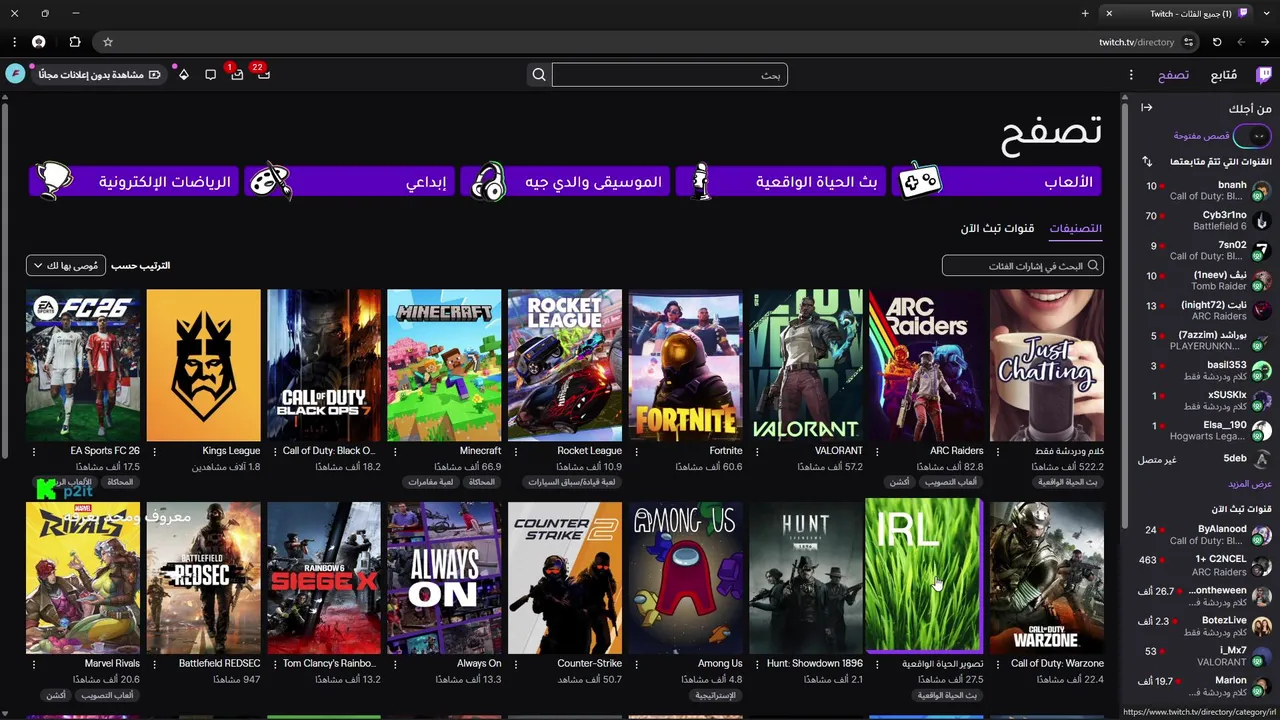Collapse the sidebar with arrow icon
The image size is (1280, 720).
click(x=1147, y=107)
